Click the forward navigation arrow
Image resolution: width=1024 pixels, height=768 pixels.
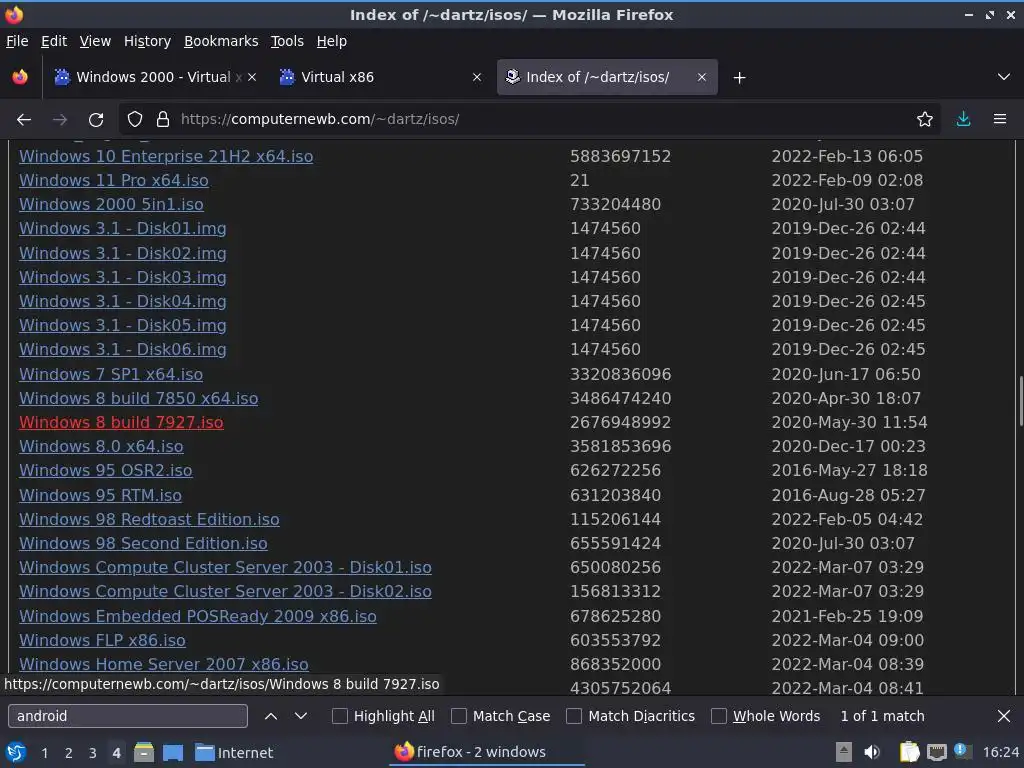click(x=59, y=120)
